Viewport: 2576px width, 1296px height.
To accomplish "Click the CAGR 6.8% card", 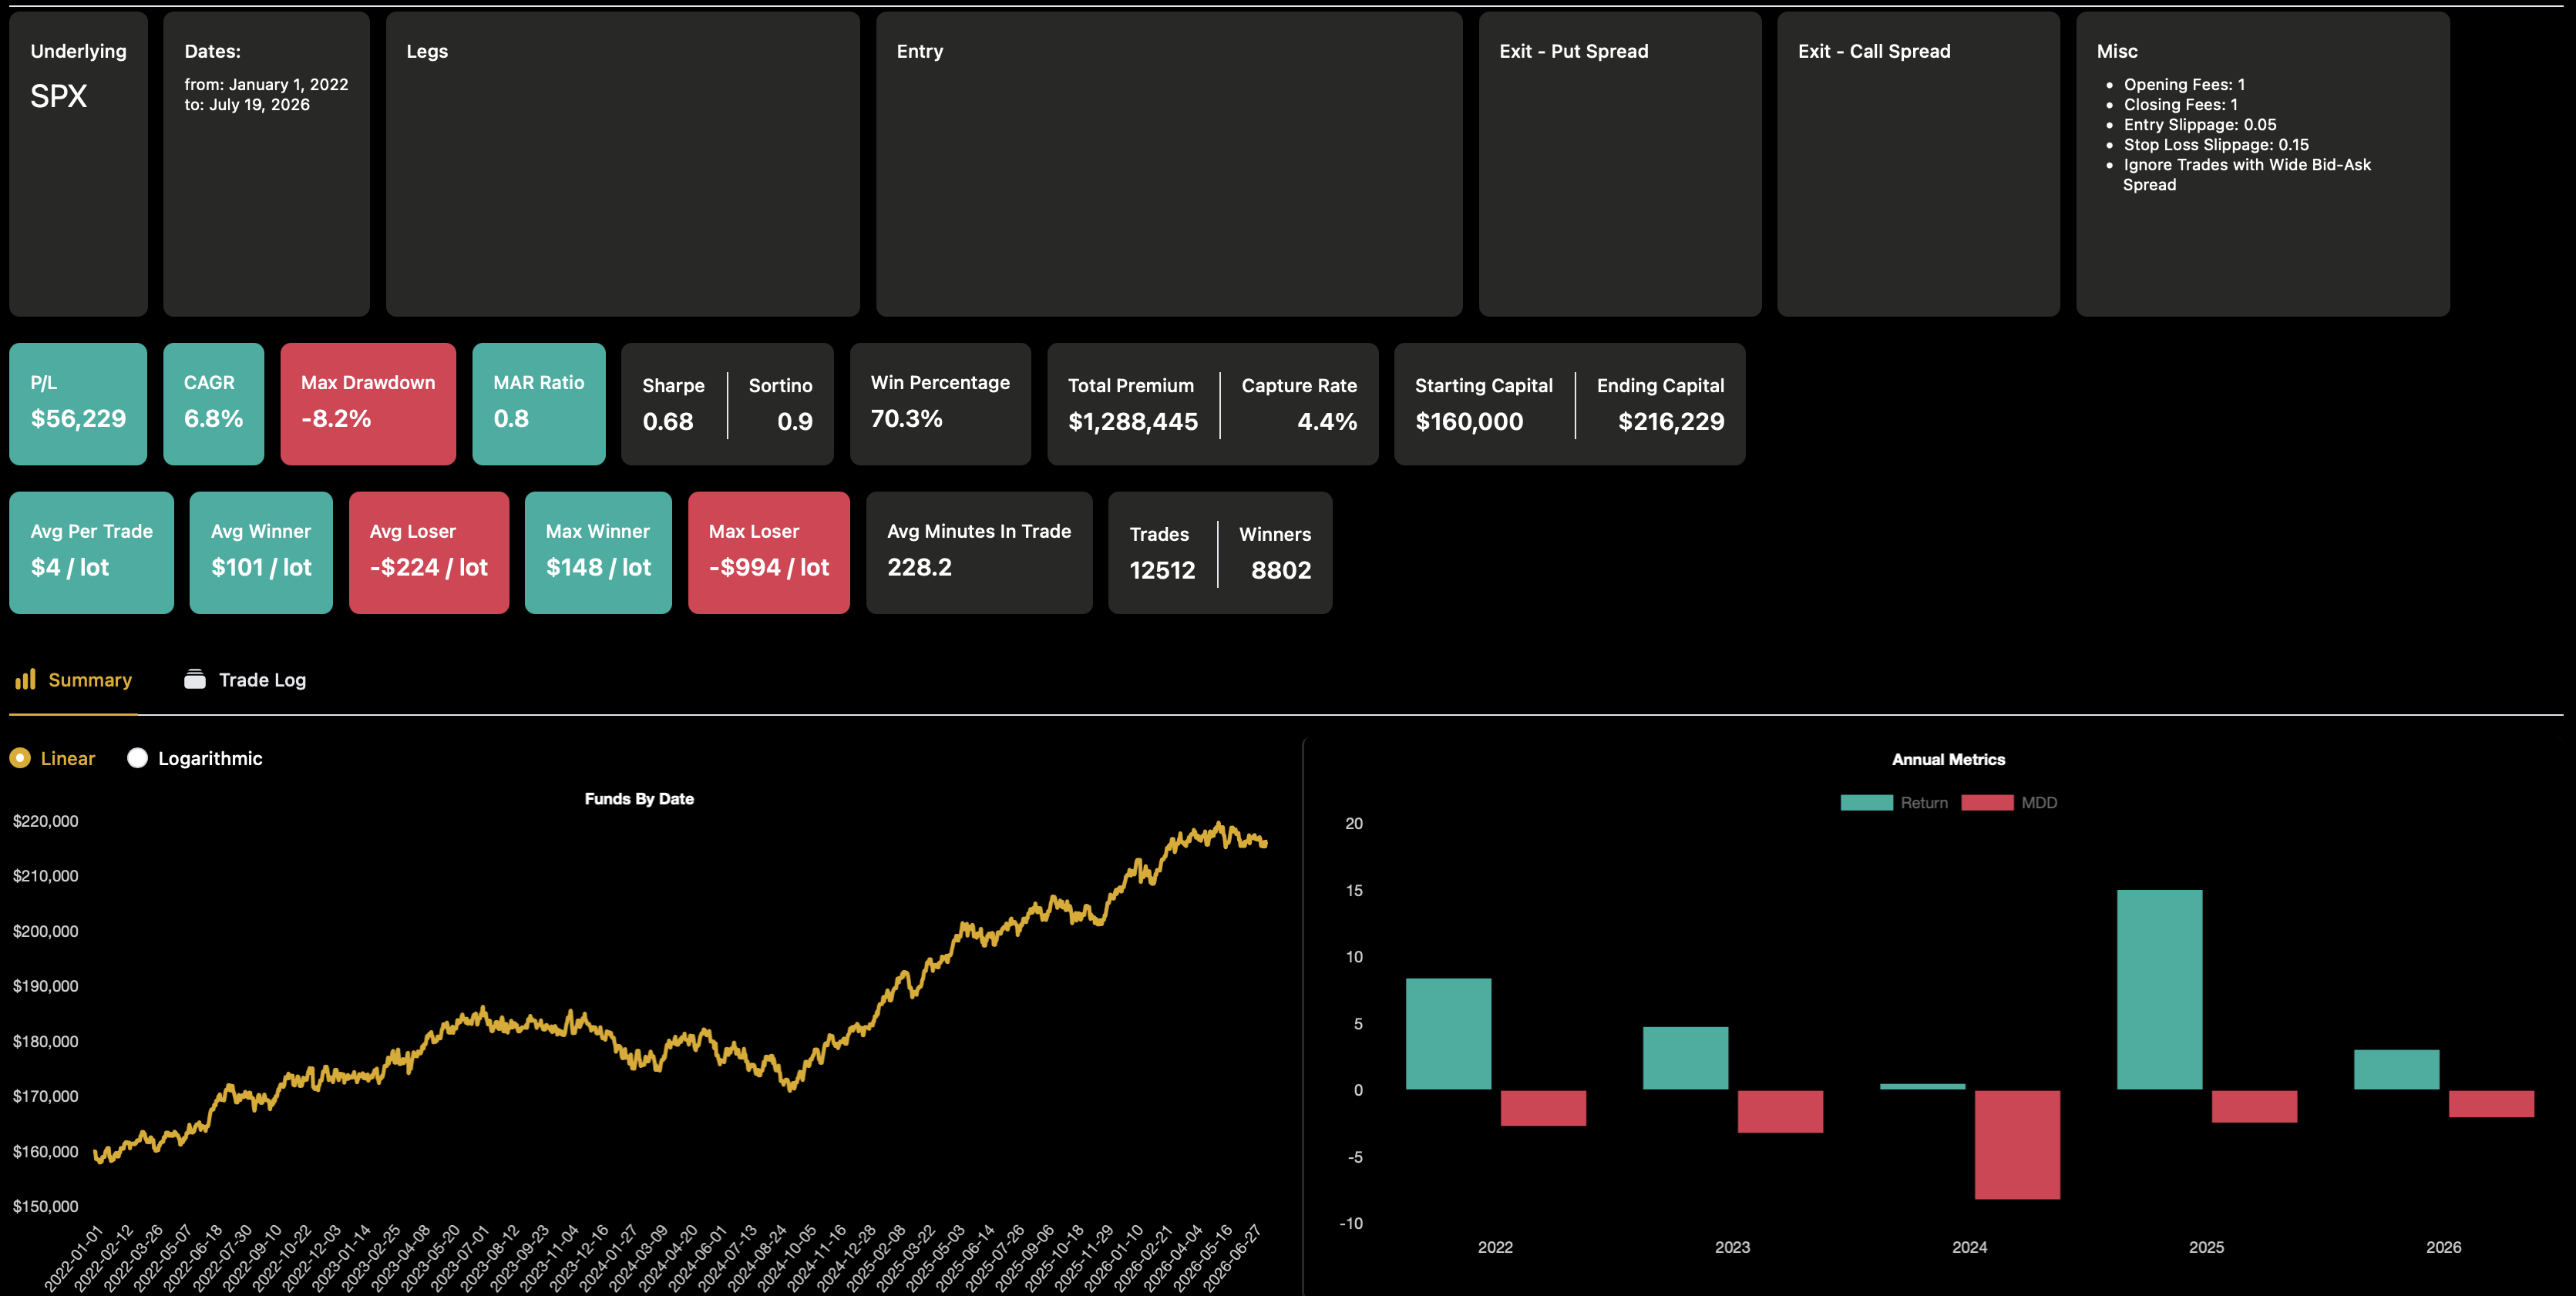I will [x=213, y=404].
